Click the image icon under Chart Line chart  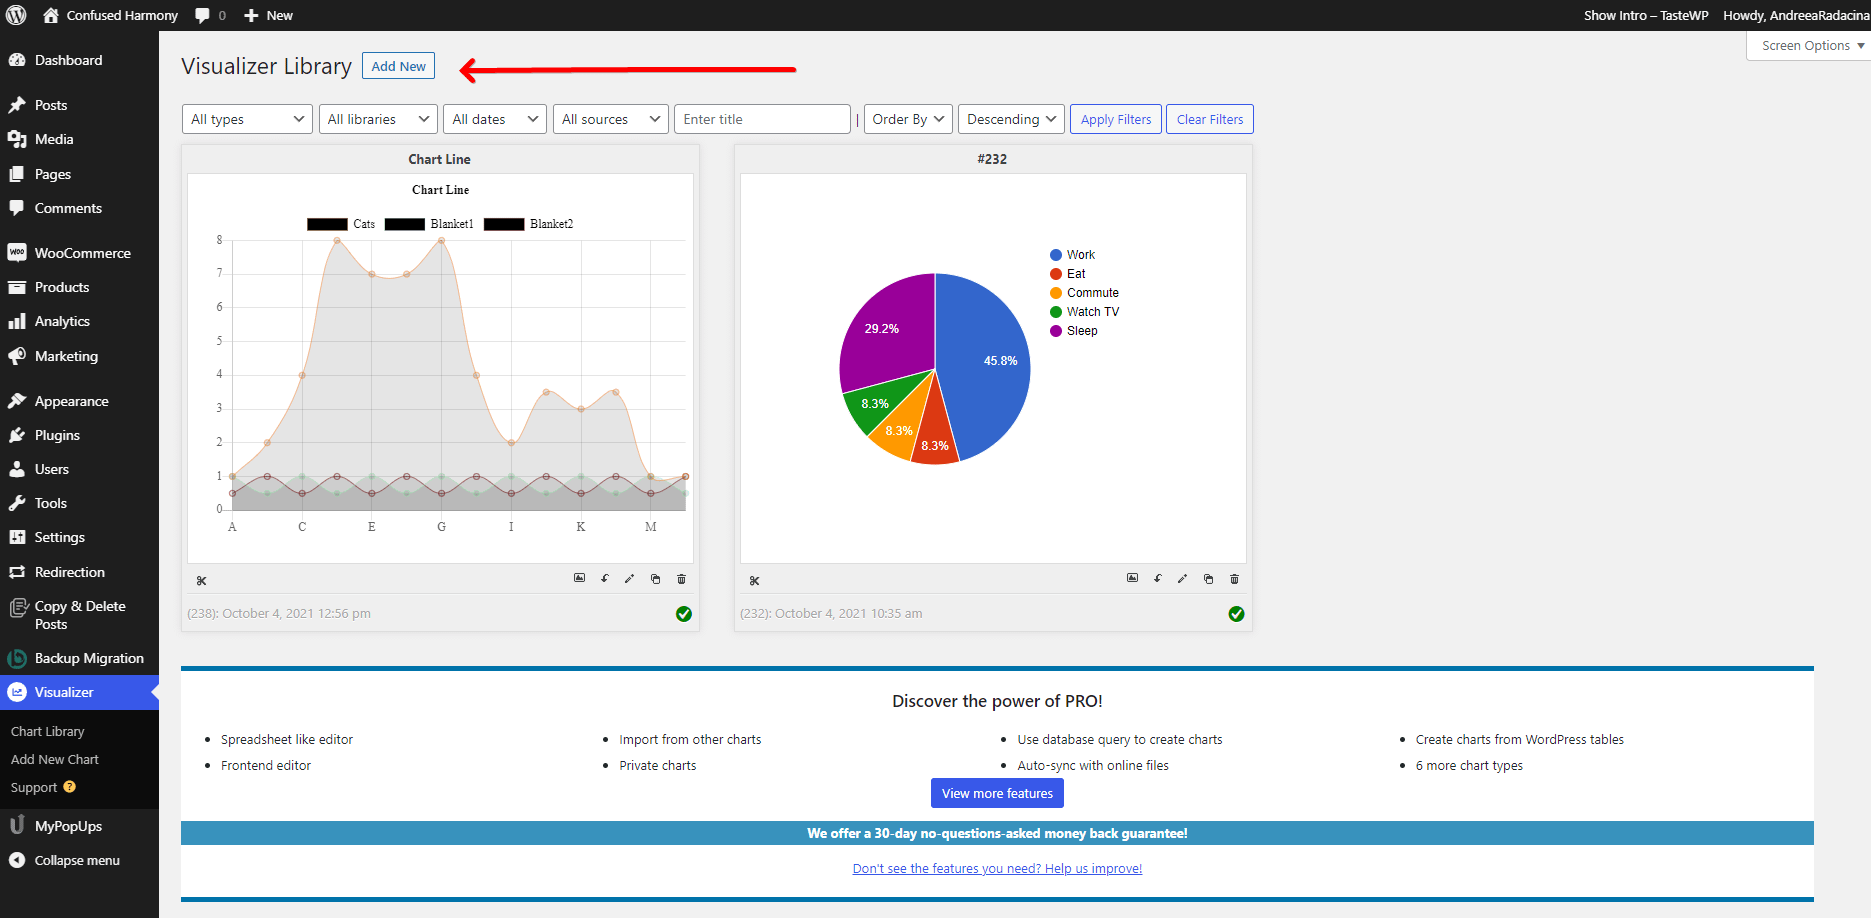[x=579, y=578]
